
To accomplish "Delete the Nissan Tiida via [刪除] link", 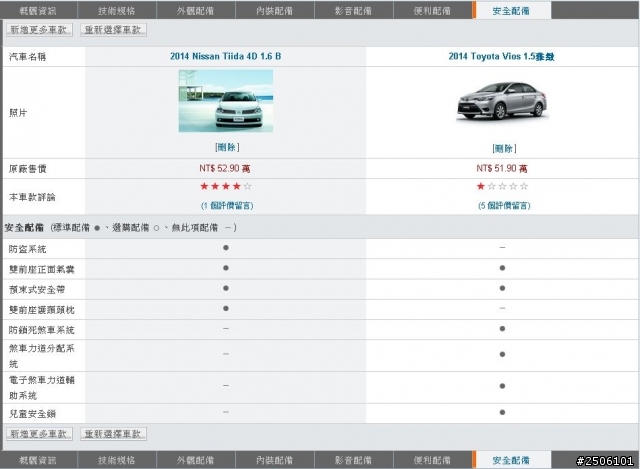I will 227,147.
